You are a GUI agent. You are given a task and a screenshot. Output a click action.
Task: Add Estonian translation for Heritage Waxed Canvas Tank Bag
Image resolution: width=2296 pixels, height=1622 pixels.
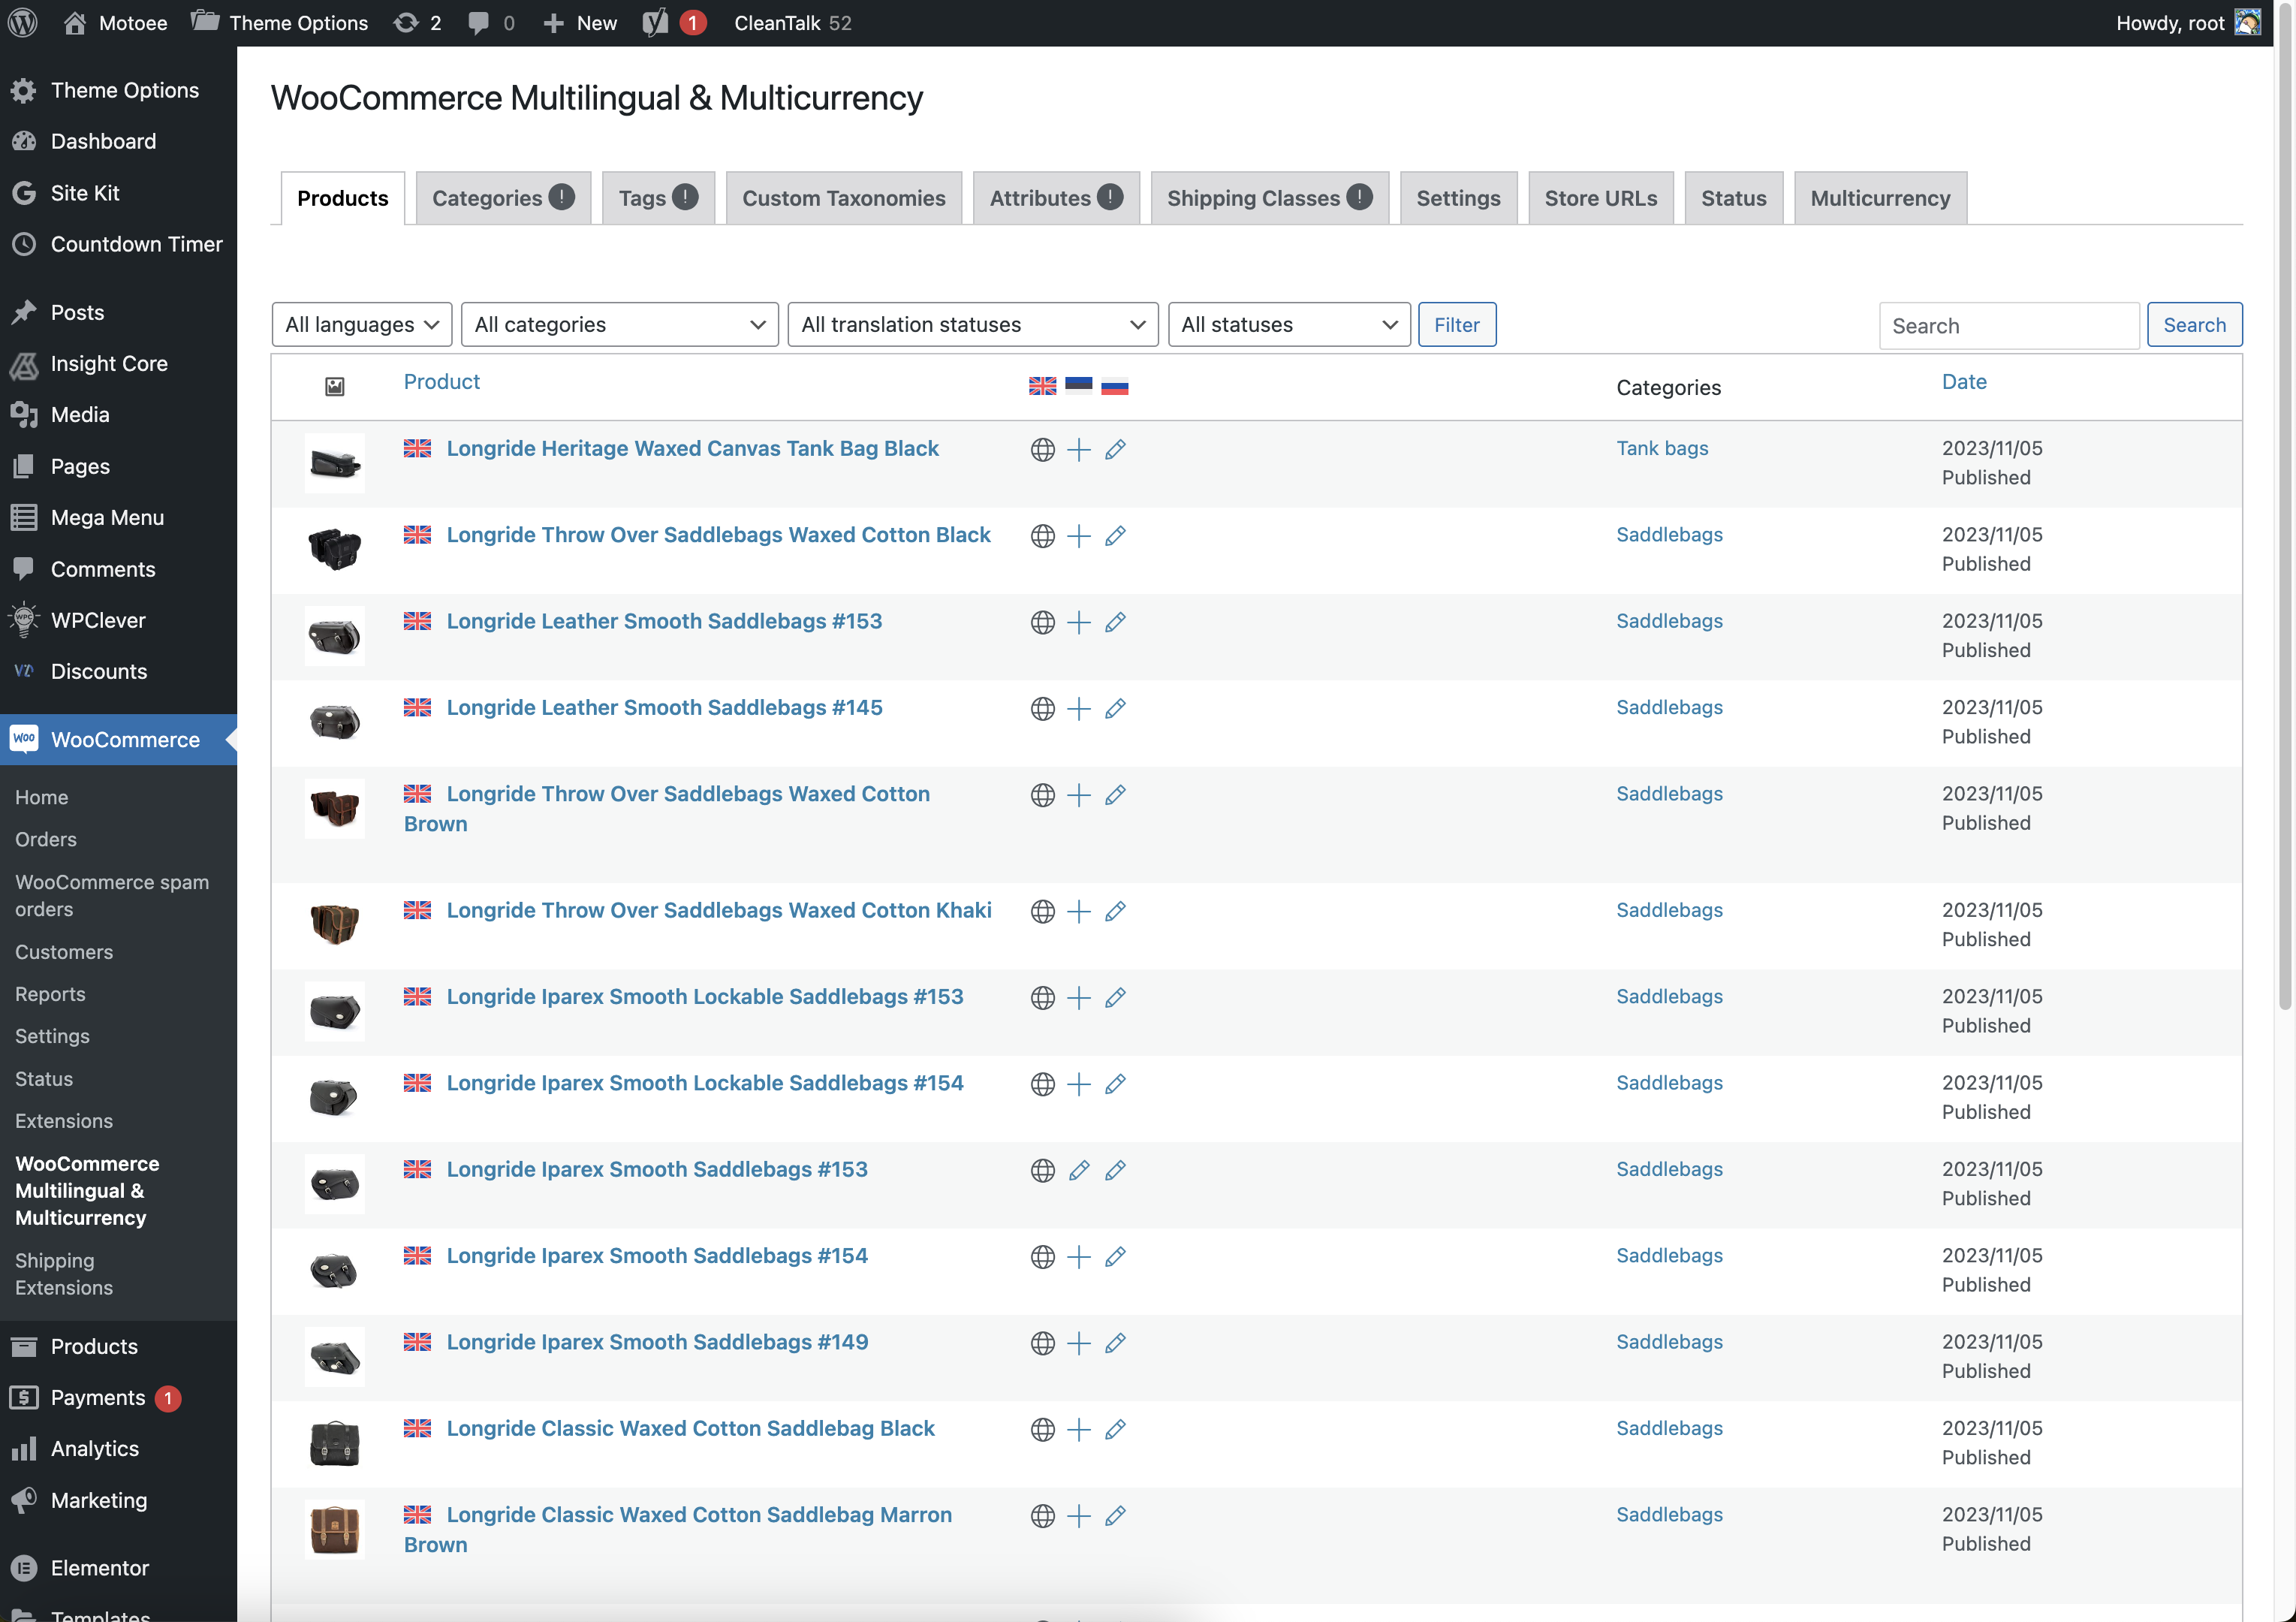(x=1078, y=450)
